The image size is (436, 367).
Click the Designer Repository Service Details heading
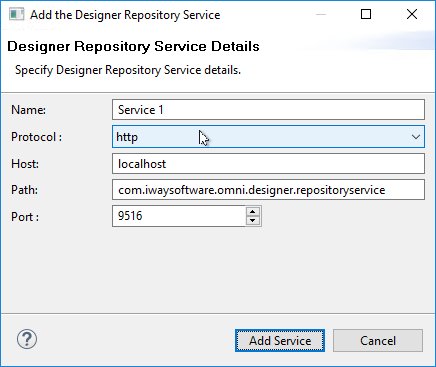click(133, 46)
